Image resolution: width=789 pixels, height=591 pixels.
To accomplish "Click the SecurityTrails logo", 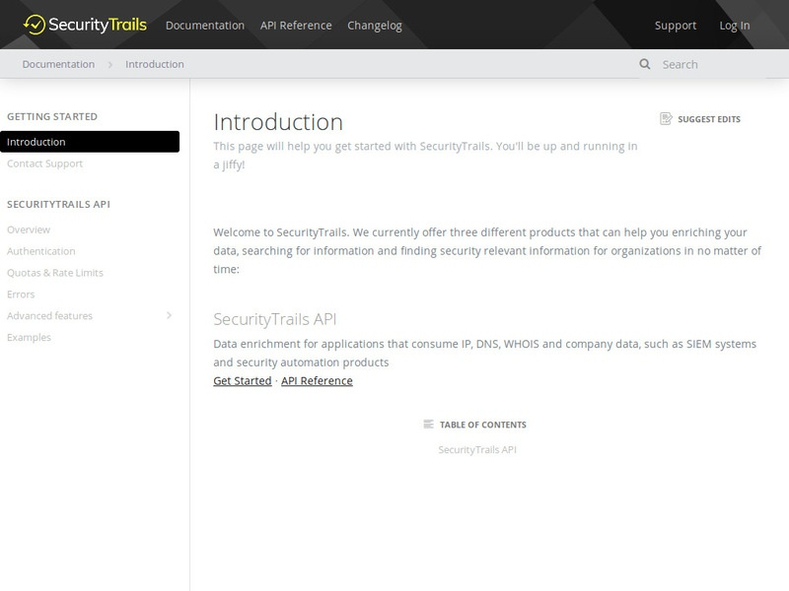I will [x=85, y=25].
